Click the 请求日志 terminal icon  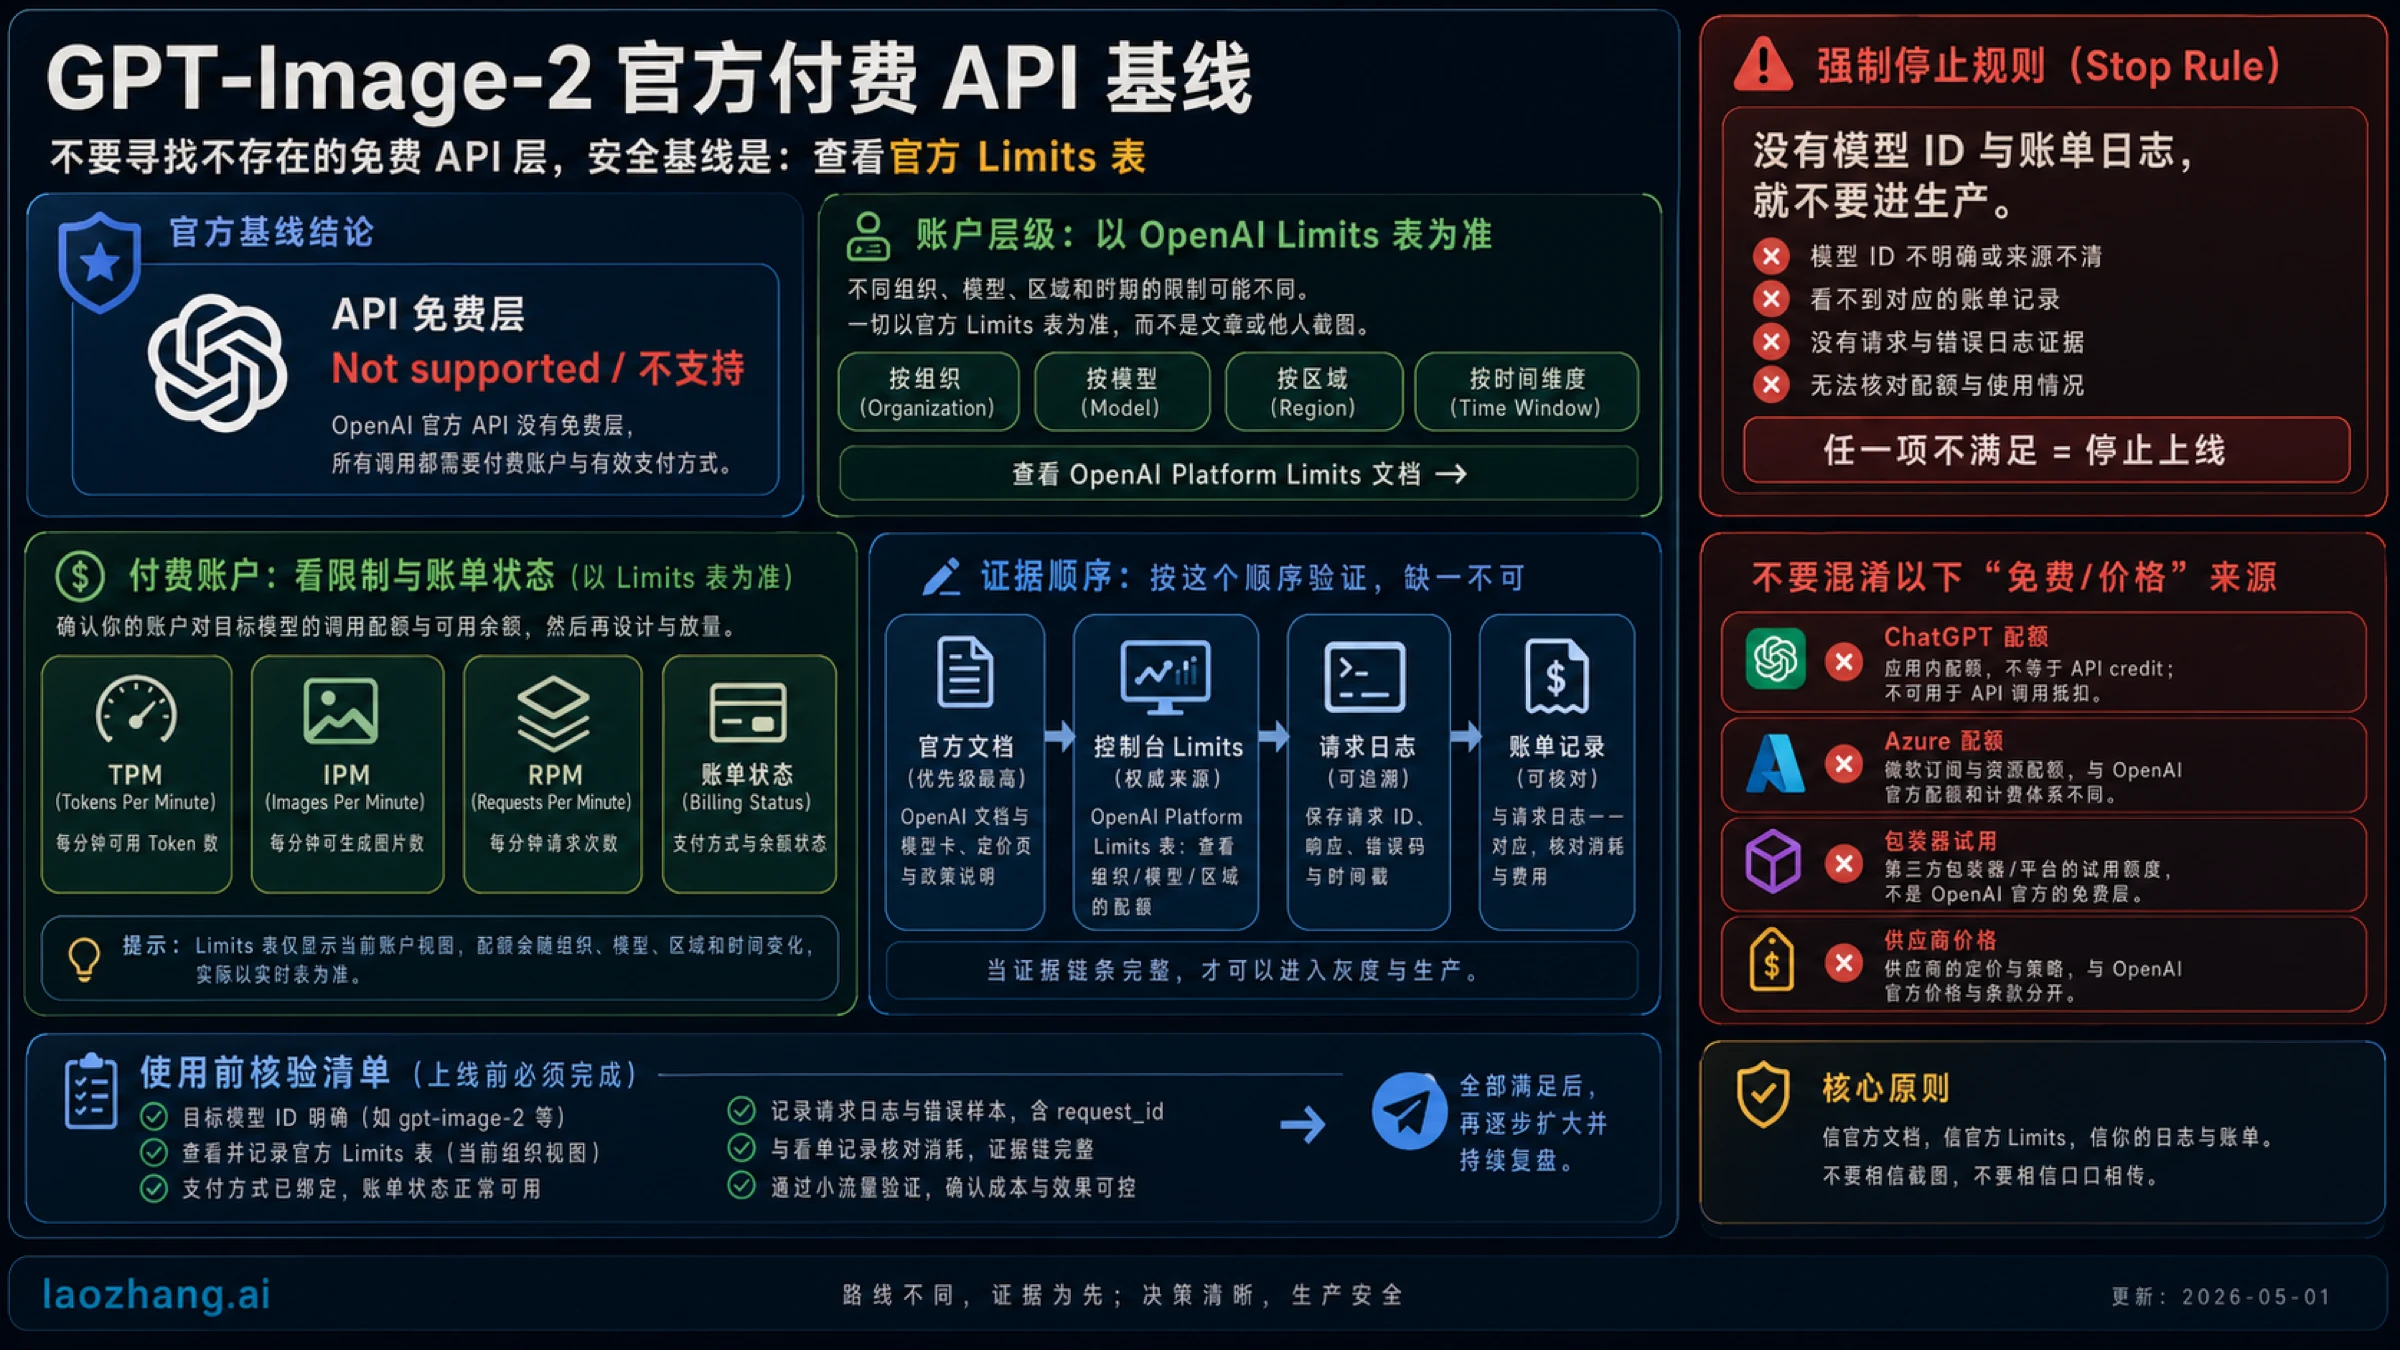click(x=1365, y=677)
